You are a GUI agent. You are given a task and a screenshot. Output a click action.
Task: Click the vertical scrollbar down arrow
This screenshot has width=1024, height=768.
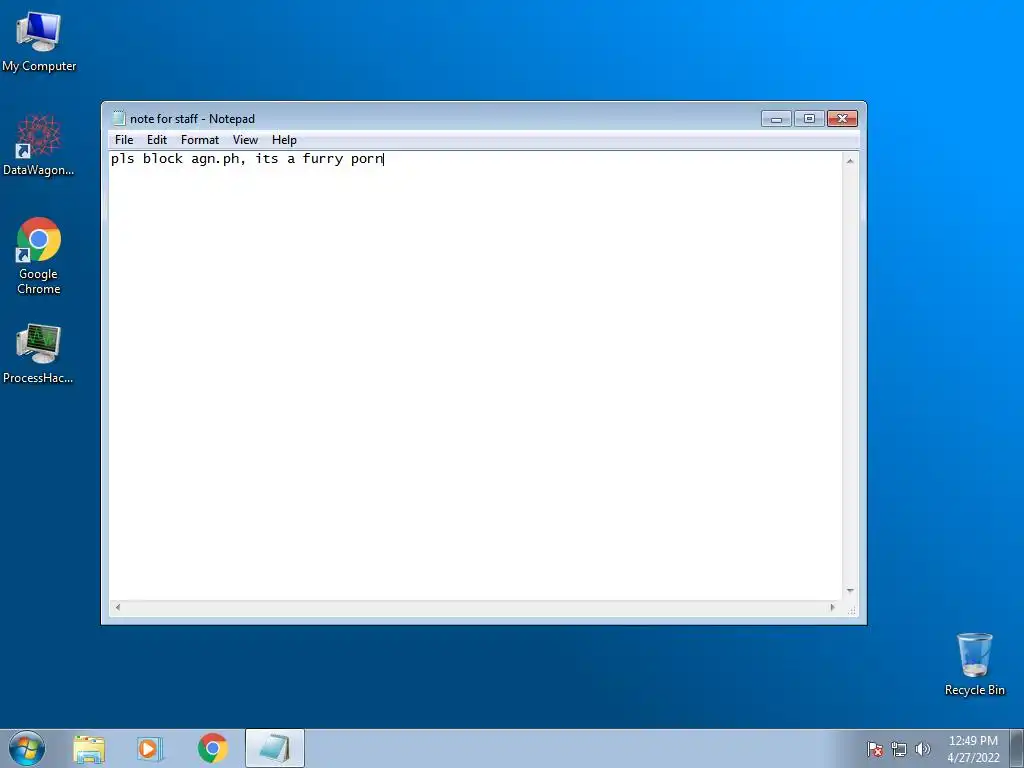[x=850, y=590]
